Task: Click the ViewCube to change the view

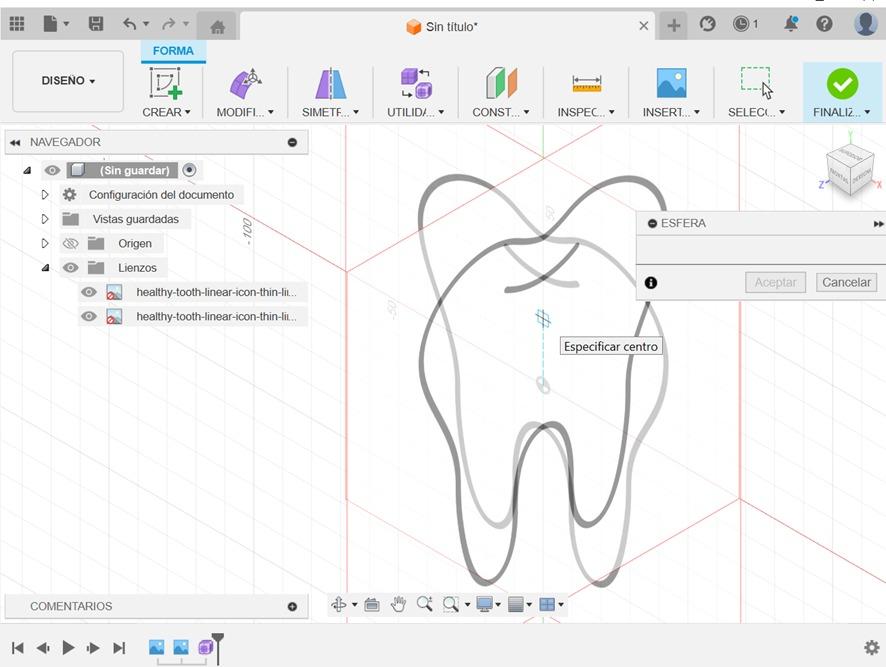Action: pos(849,168)
